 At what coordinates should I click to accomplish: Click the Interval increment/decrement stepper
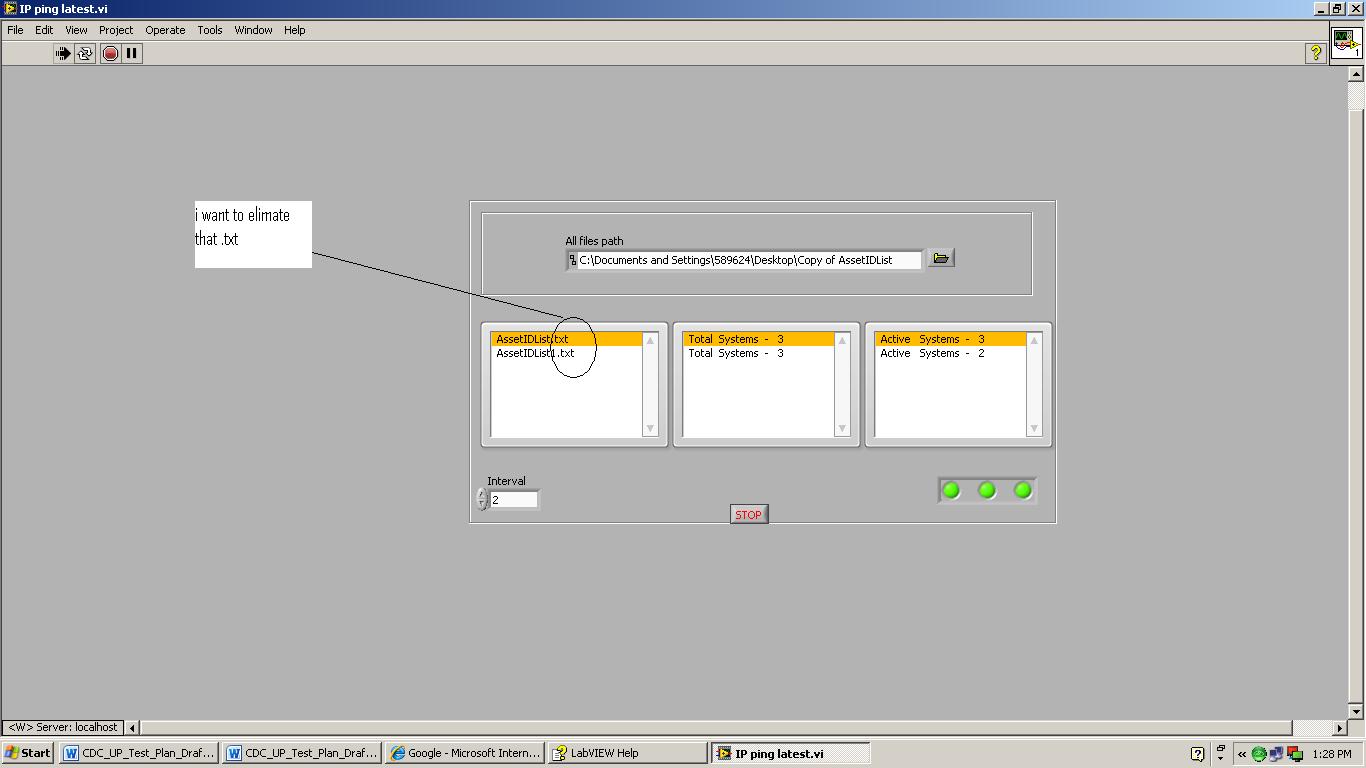point(482,499)
